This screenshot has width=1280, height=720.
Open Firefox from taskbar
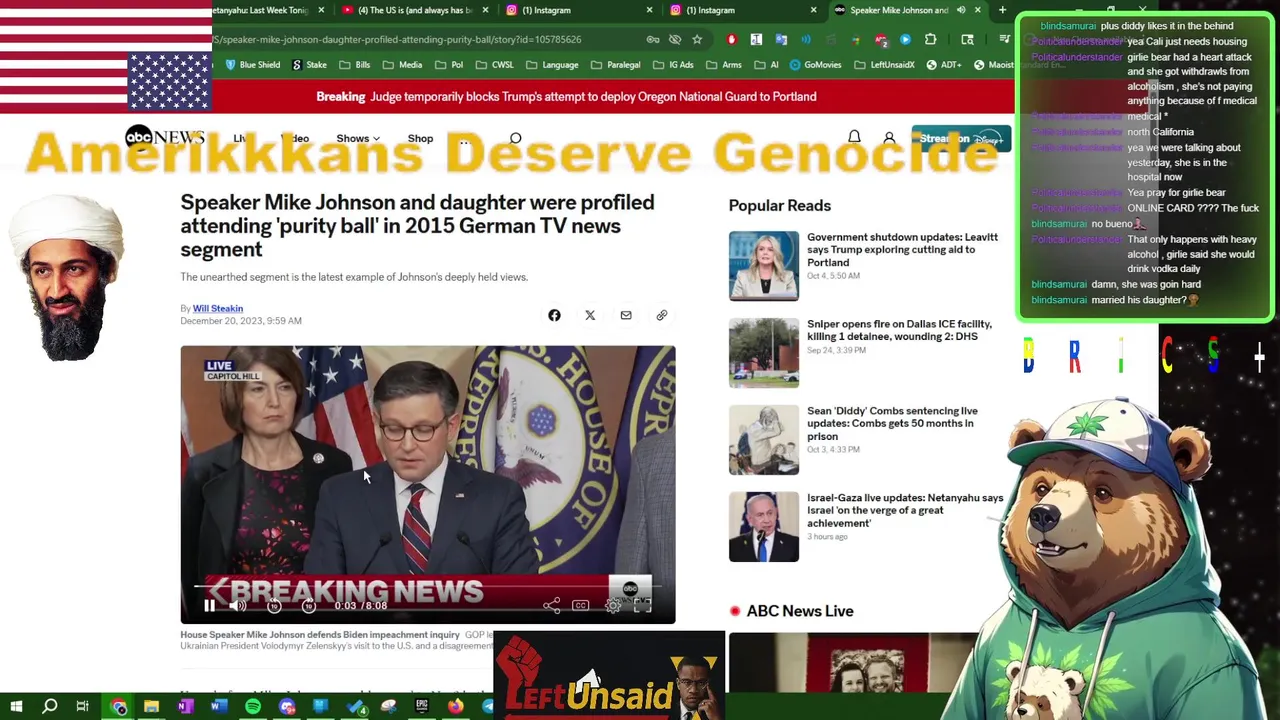tap(456, 707)
